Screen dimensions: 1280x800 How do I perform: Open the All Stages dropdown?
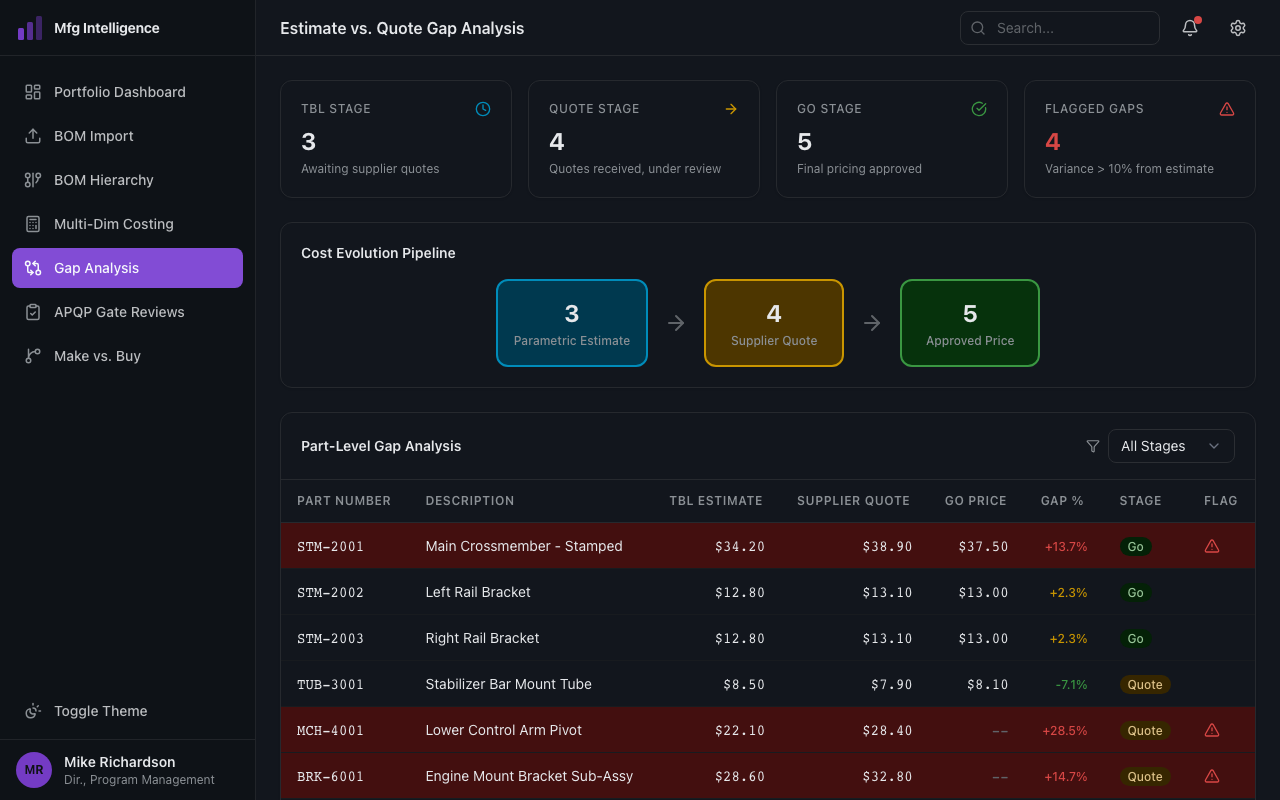[x=1171, y=446]
